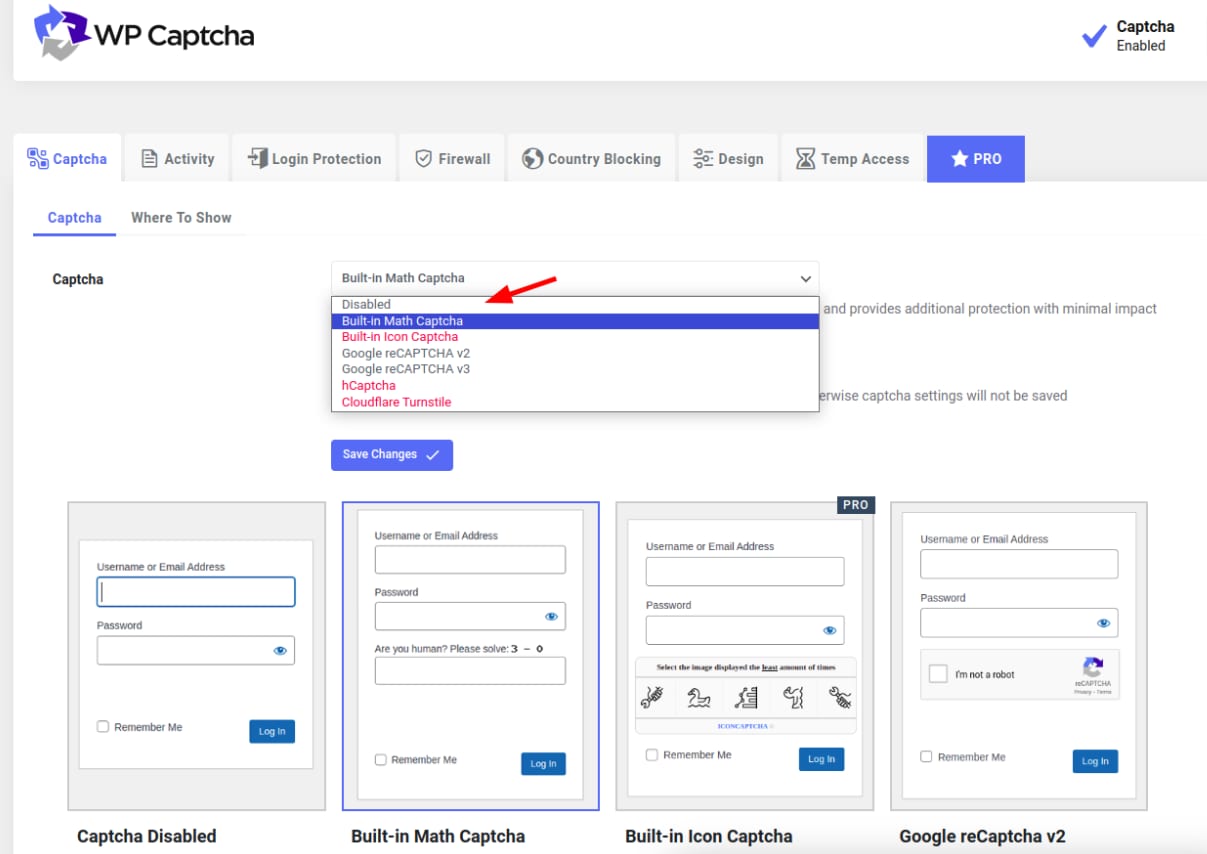Click the Activity tab document icon
This screenshot has width=1207, height=854.
click(x=149, y=159)
